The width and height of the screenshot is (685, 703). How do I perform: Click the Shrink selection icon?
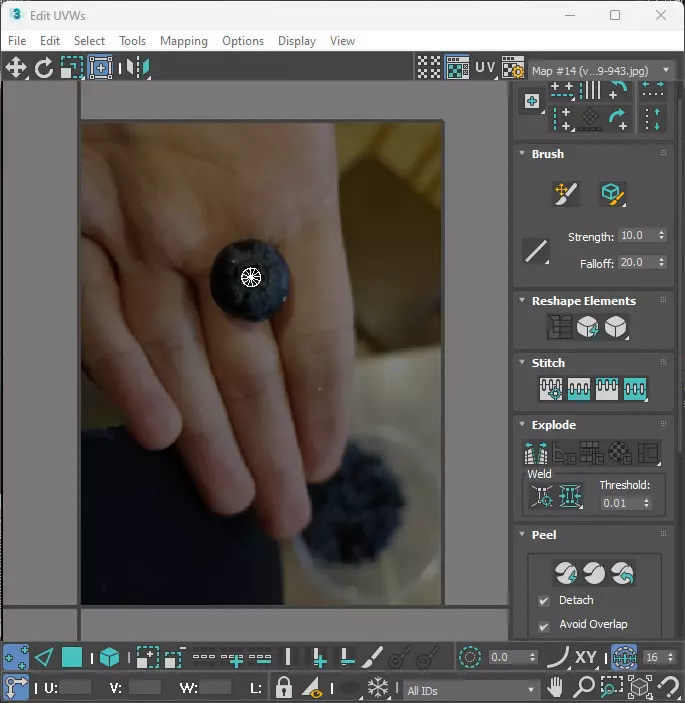175,658
